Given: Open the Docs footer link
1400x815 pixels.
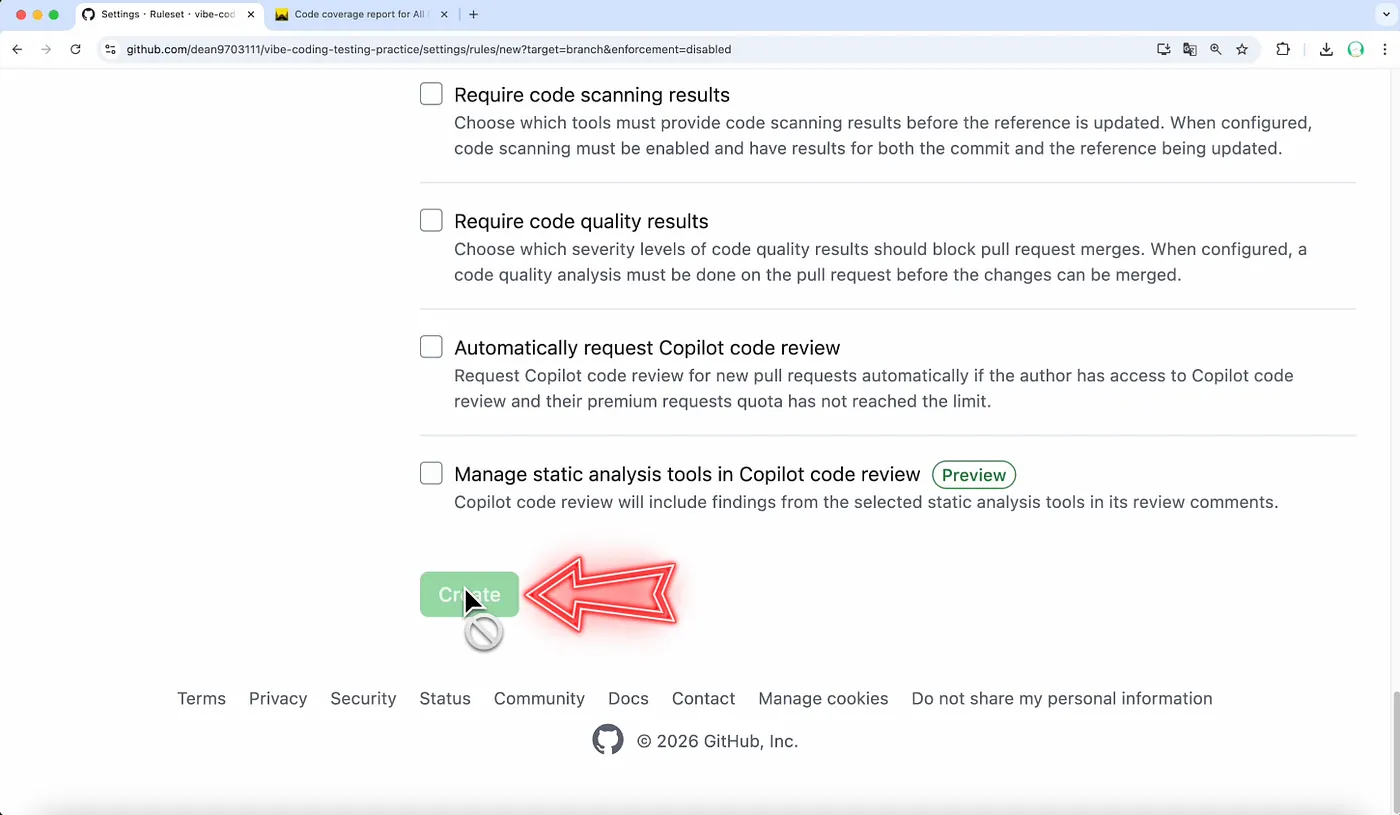Looking at the screenshot, I should point(628,698).
